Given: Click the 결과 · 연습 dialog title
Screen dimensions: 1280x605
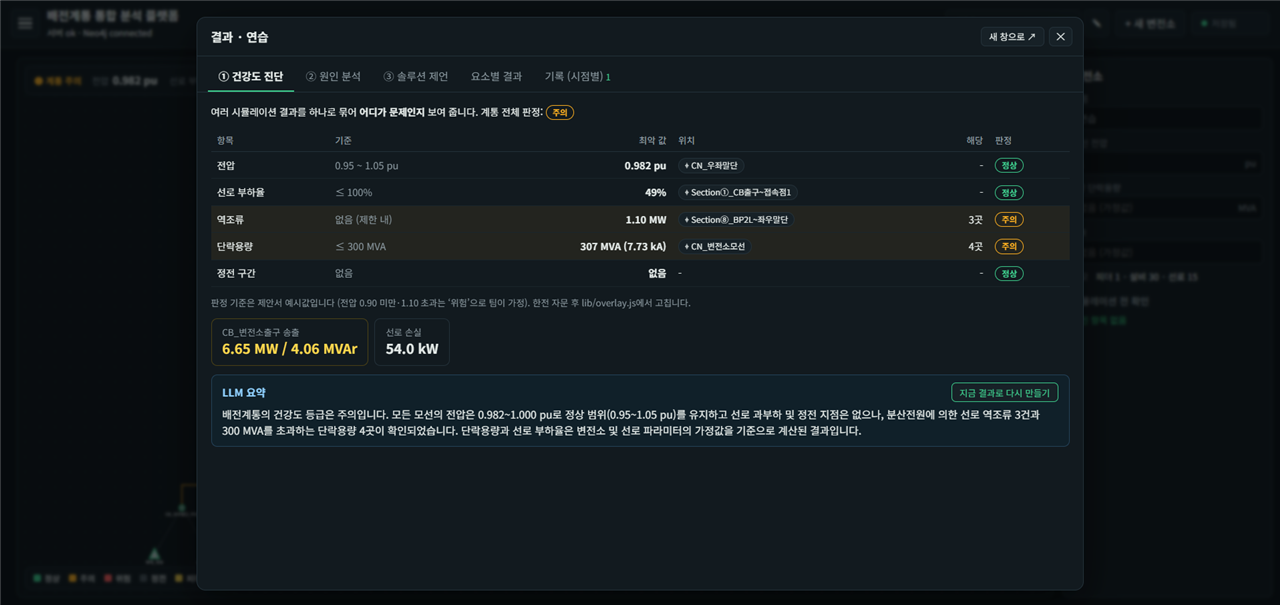Looking at the screenshot, I should (x=239, y=37).
